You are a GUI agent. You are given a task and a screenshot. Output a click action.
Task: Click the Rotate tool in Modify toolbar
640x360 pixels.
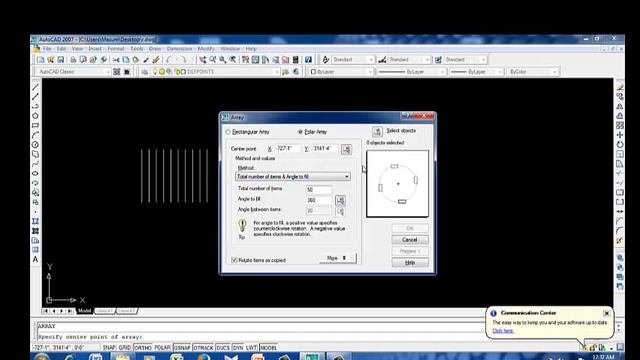[x=620, y=144]
